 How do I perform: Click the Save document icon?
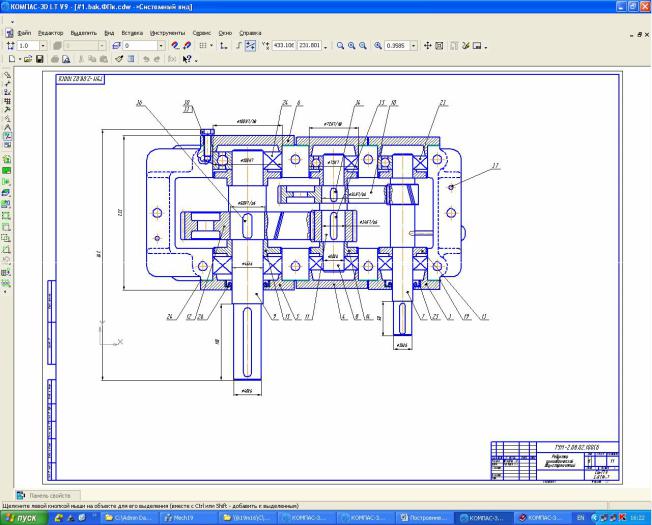[x=37, y=59]
